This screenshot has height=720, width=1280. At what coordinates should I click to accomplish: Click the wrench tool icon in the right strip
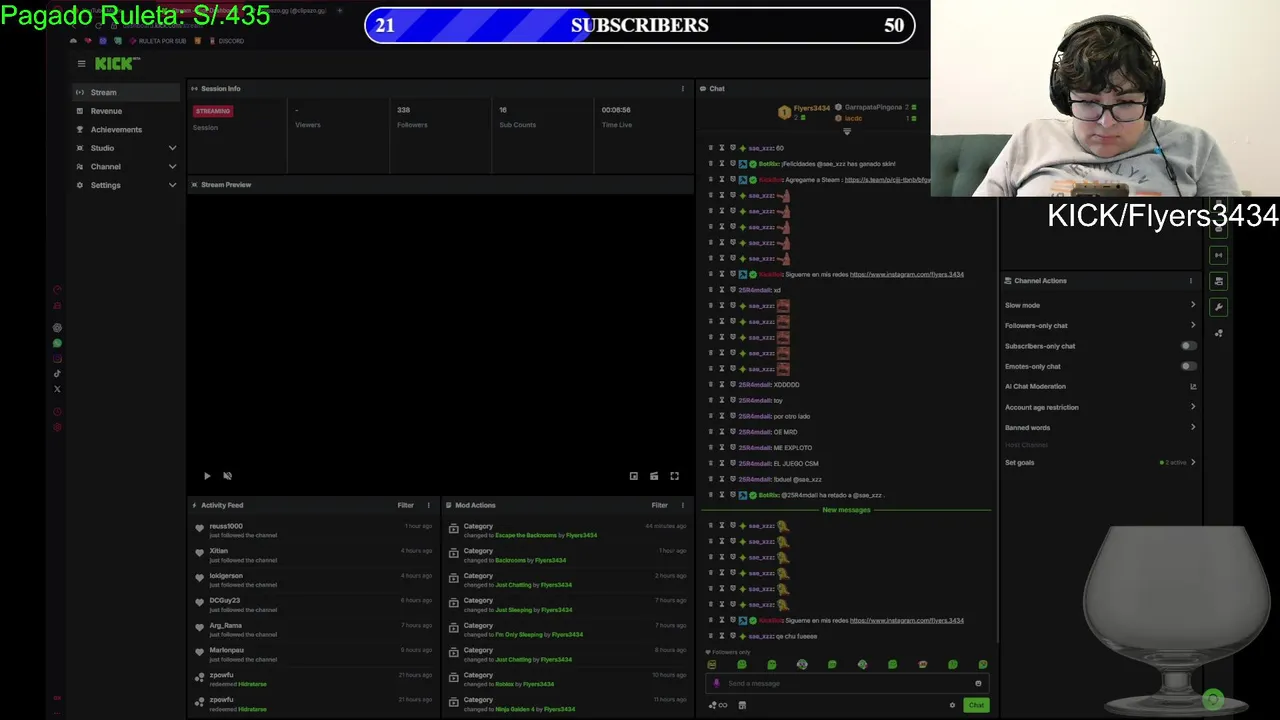coord(1219,307)
